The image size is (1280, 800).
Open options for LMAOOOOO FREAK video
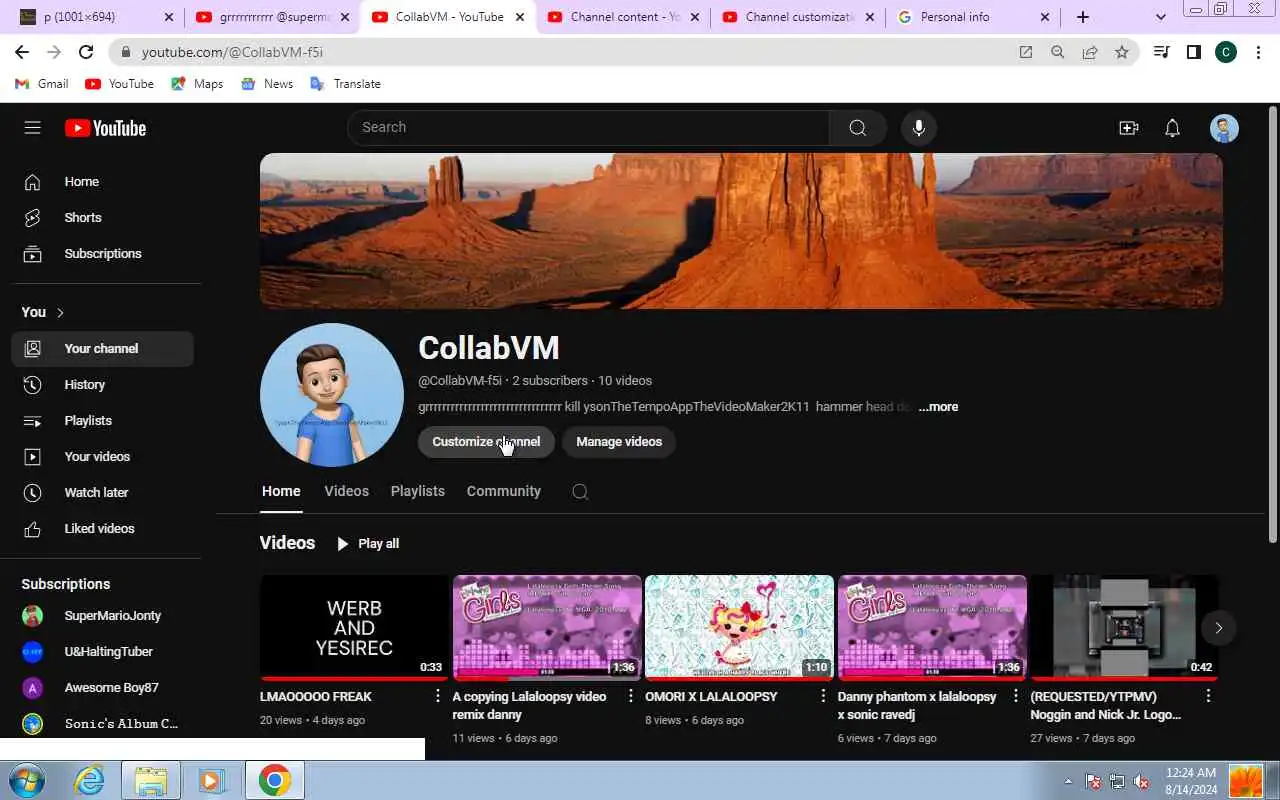[x=438, y=696]
